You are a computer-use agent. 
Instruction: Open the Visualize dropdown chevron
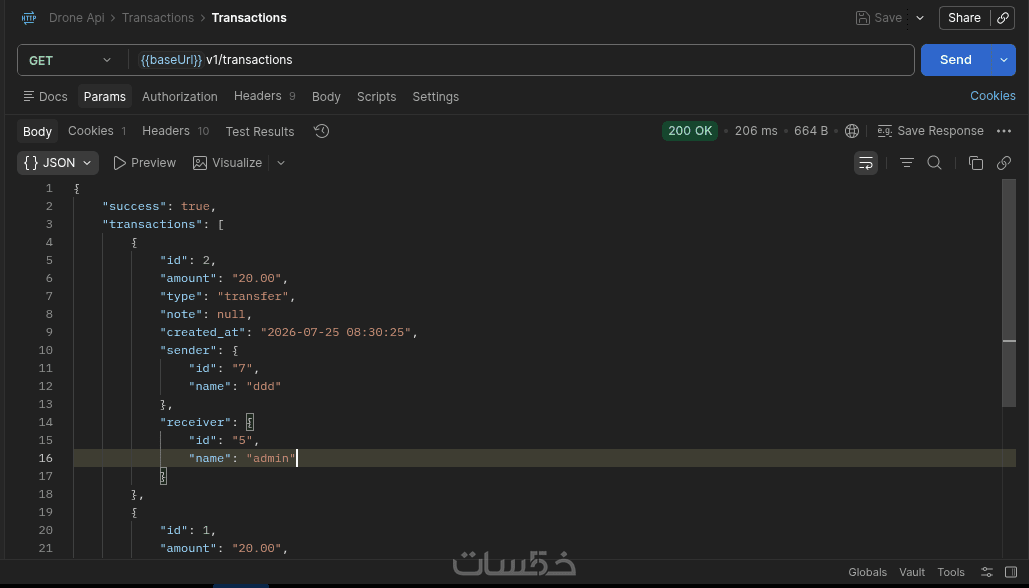[x=281, y=163]
